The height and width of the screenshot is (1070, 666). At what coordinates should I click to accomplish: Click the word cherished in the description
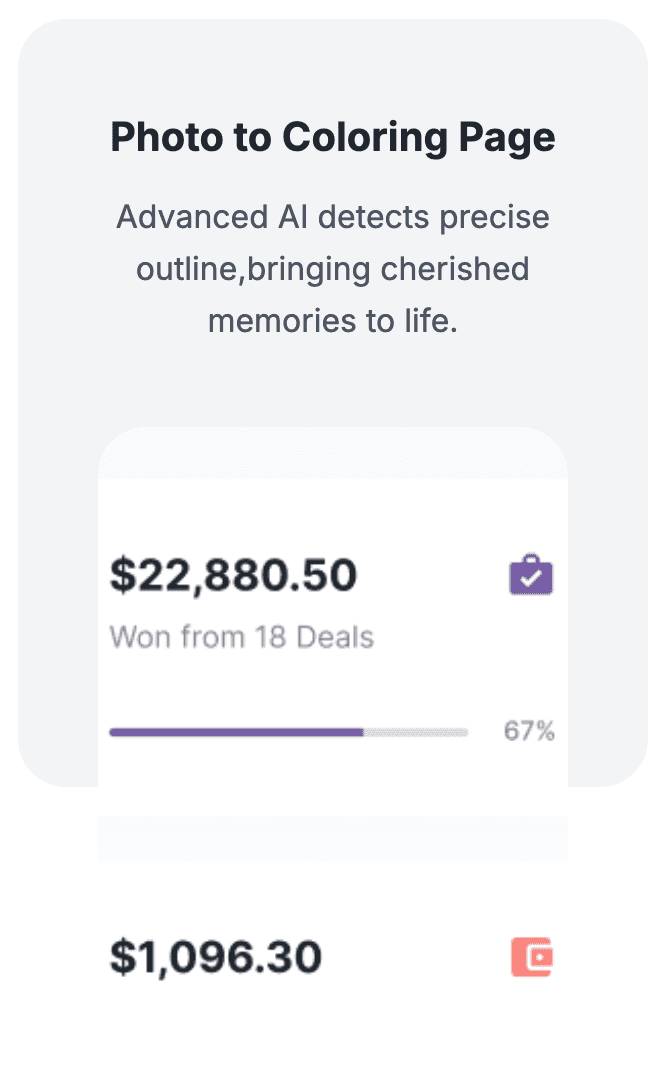pos(455,269)
